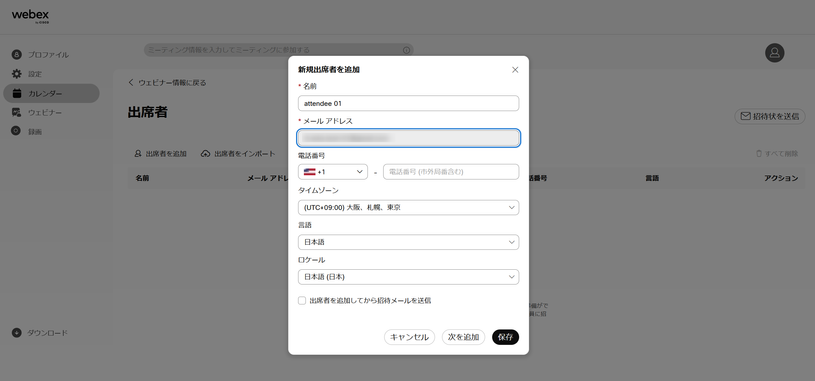Viewport: 815px width, 381px height.
Task: Click the person icon next to 出席者を追加
Action: [138, 154]
